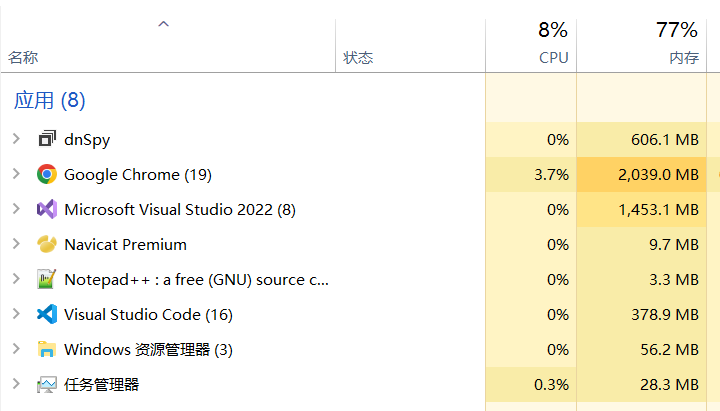Viewport: 720px width, 411px height.
Task: Select the 任务管理器 icon
Action: [x=47, y=384]
